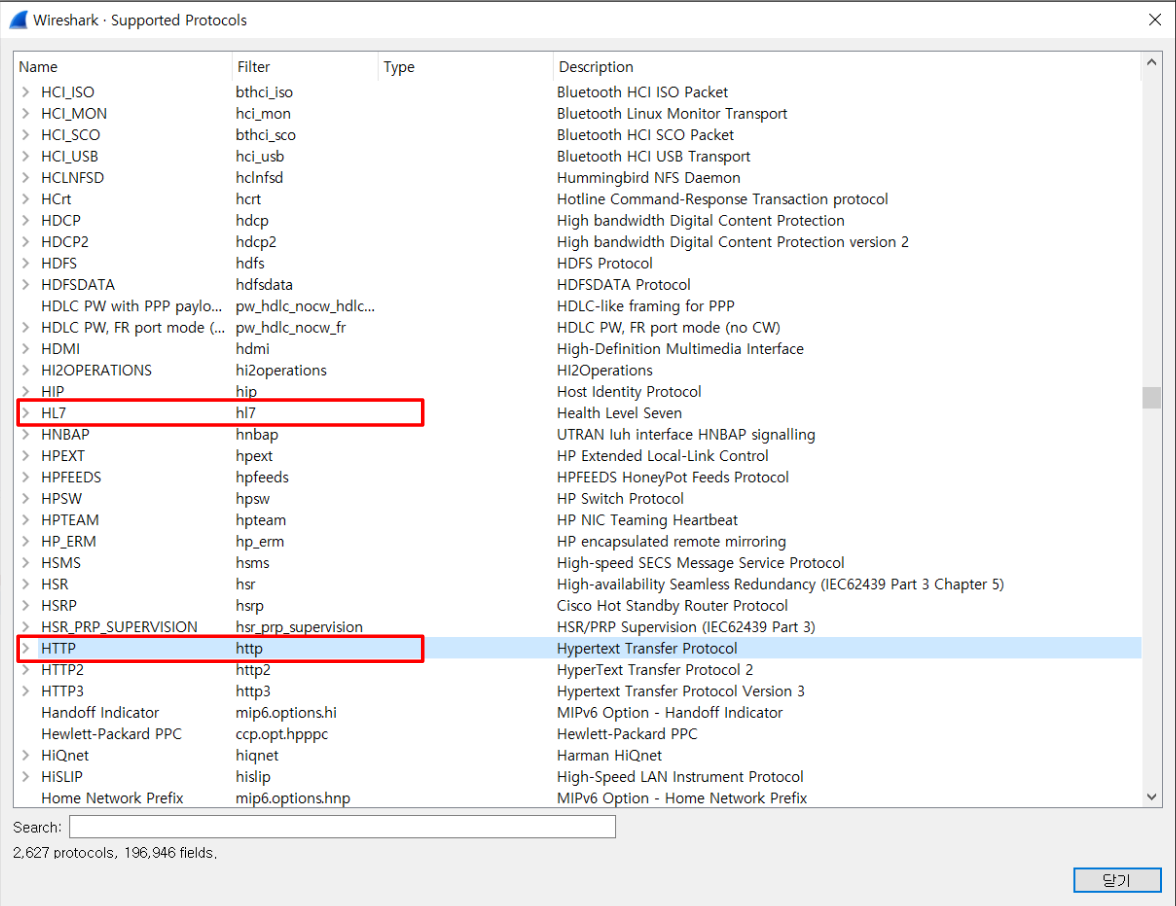
Task: Click the 'hl7' filter cell
Action: click(245, 412)
